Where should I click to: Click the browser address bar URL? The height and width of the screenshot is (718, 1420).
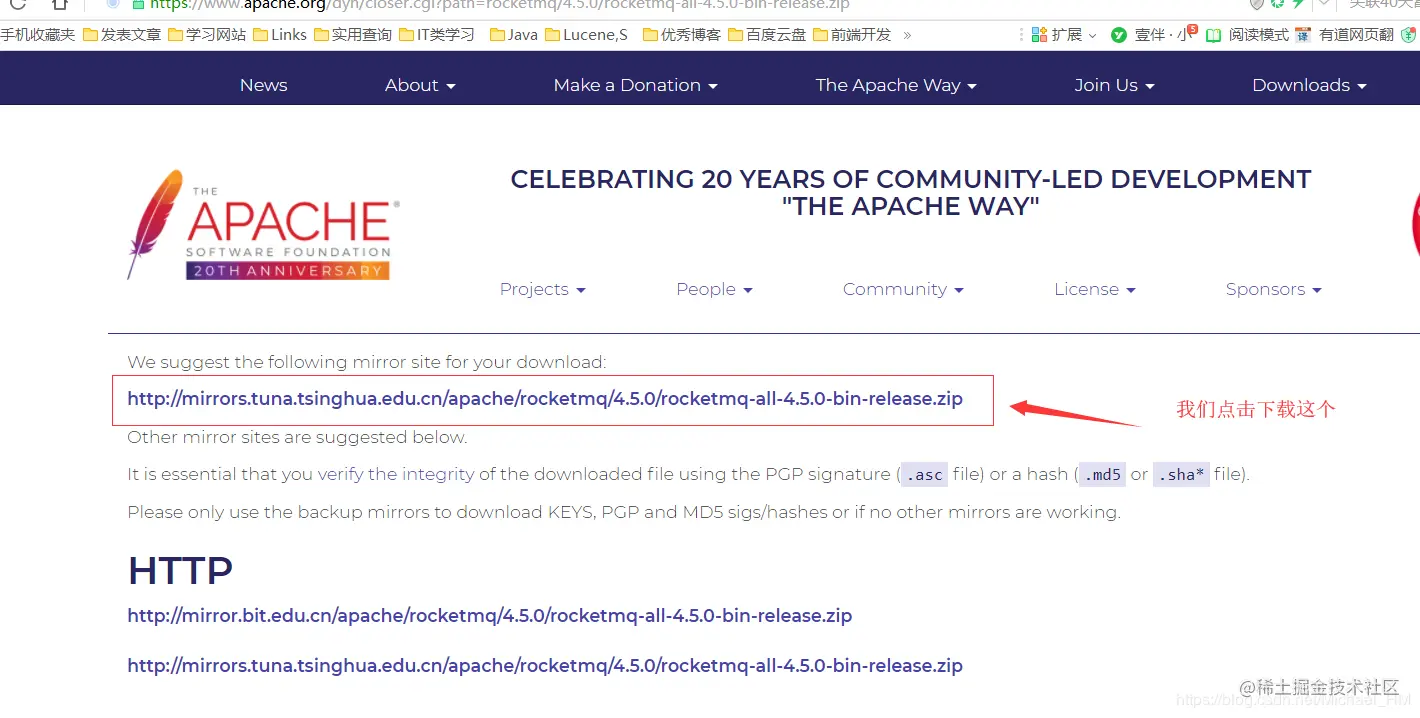[499, 5]
